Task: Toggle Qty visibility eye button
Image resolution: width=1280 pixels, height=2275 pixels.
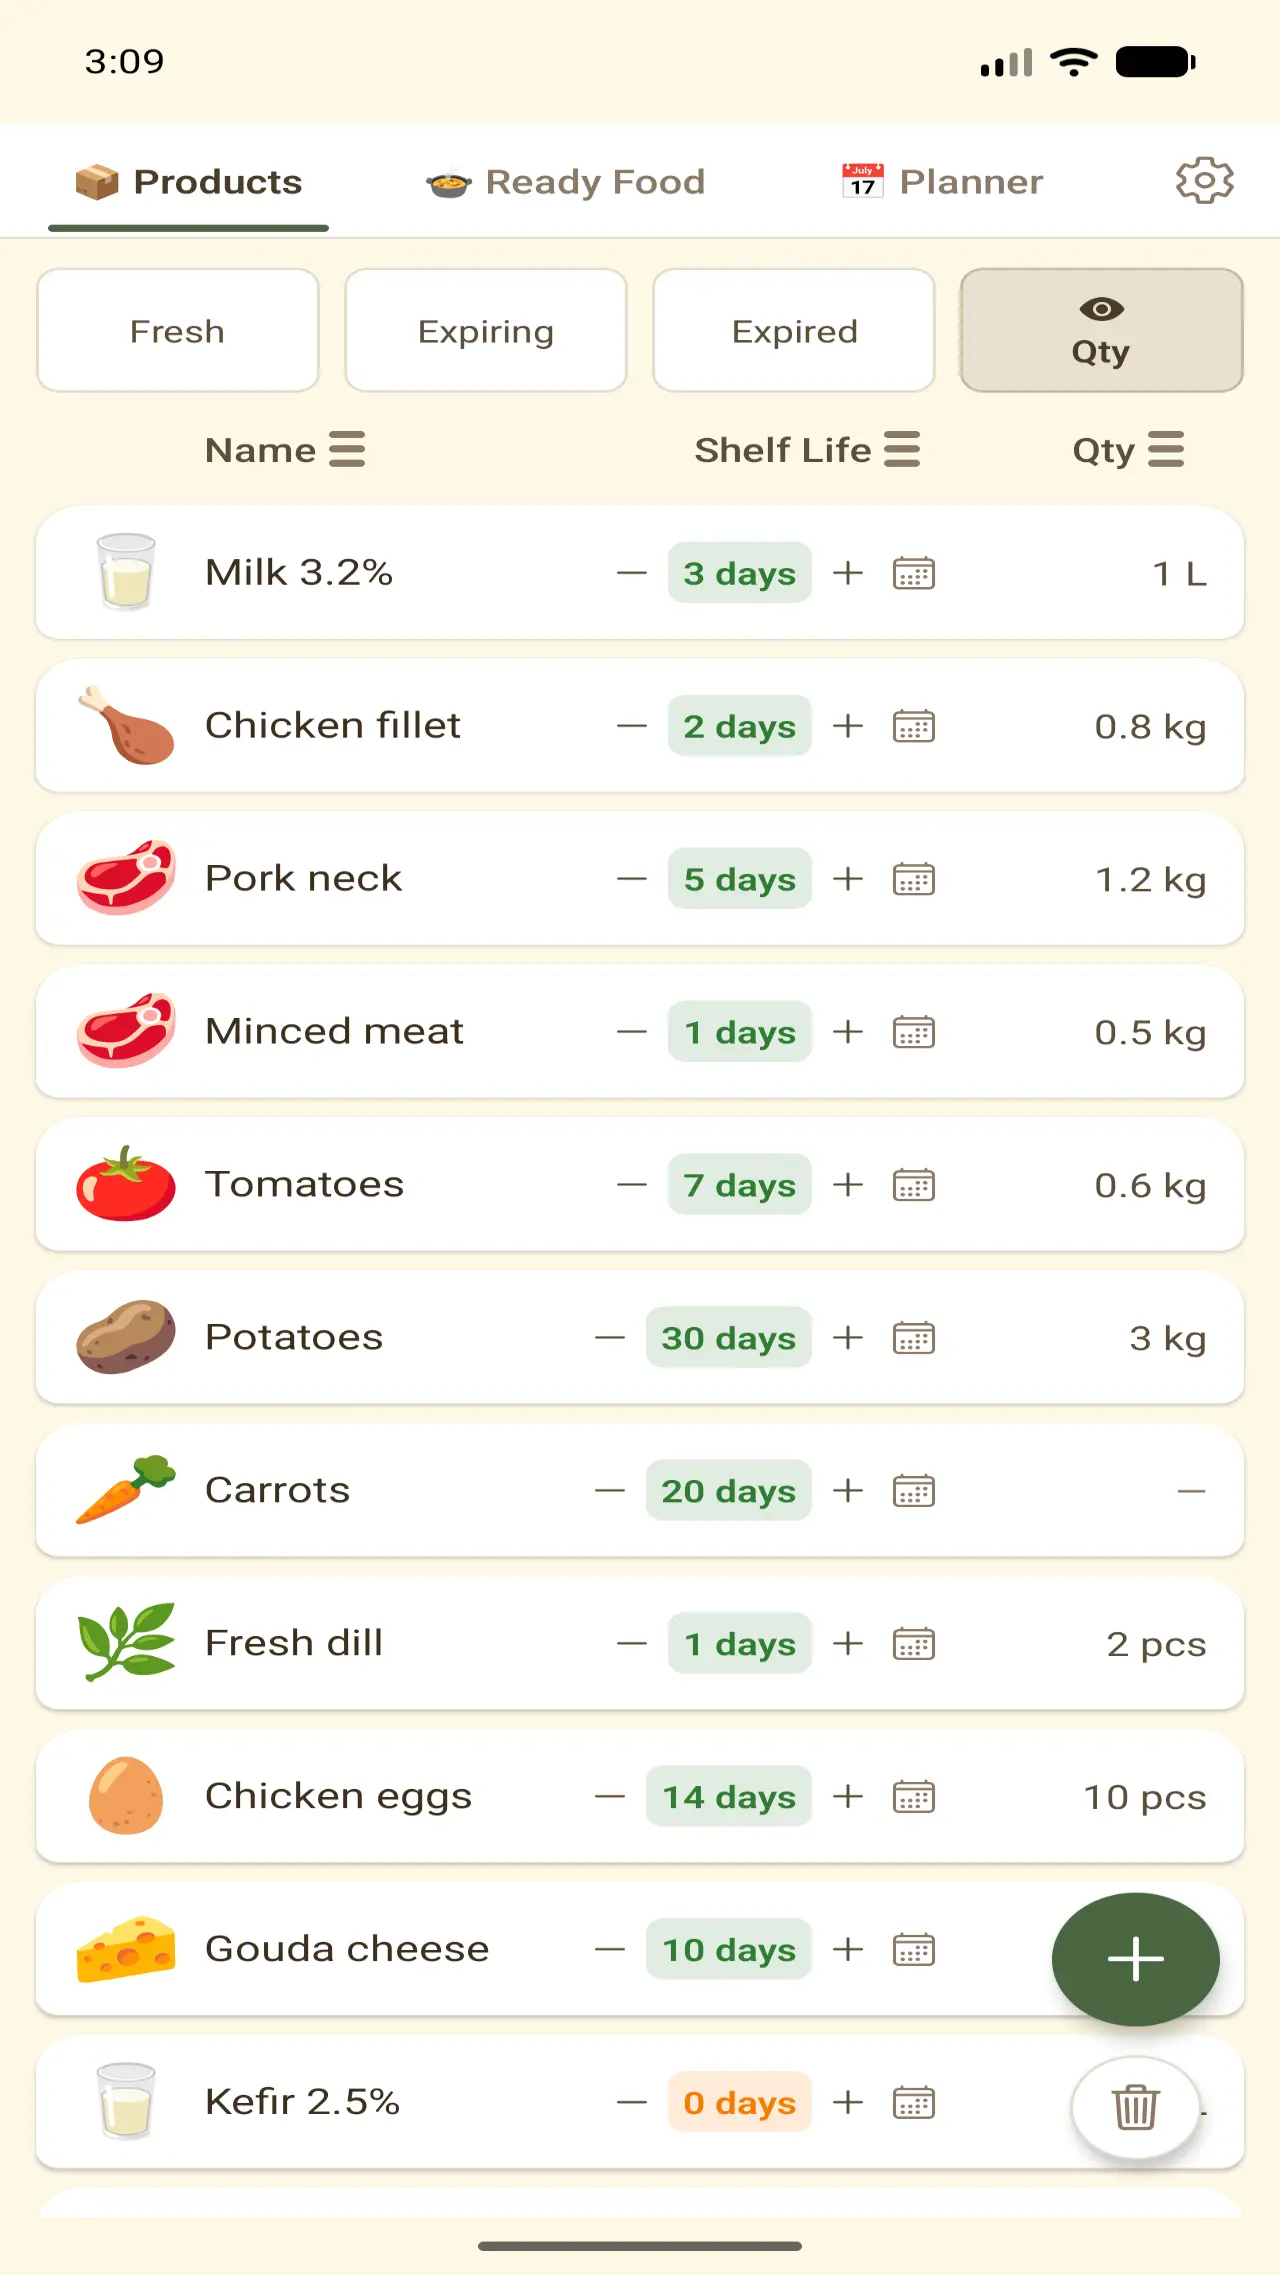Action: [x=1101, y=330]
